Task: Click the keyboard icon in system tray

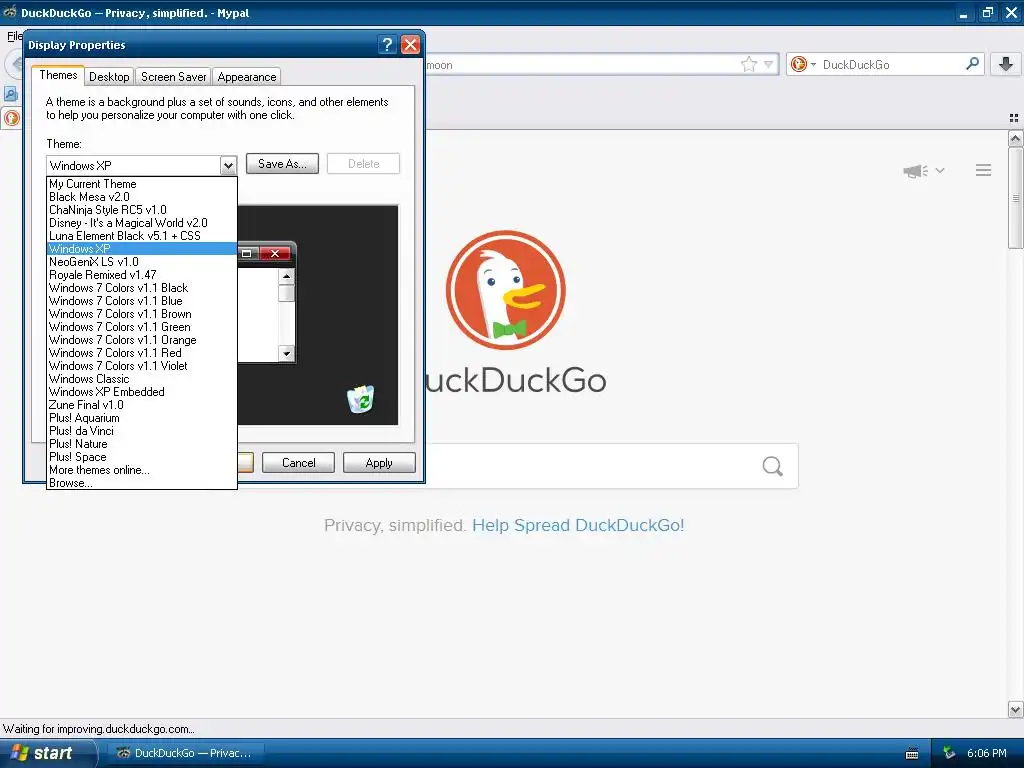Action: click(912, 754)
